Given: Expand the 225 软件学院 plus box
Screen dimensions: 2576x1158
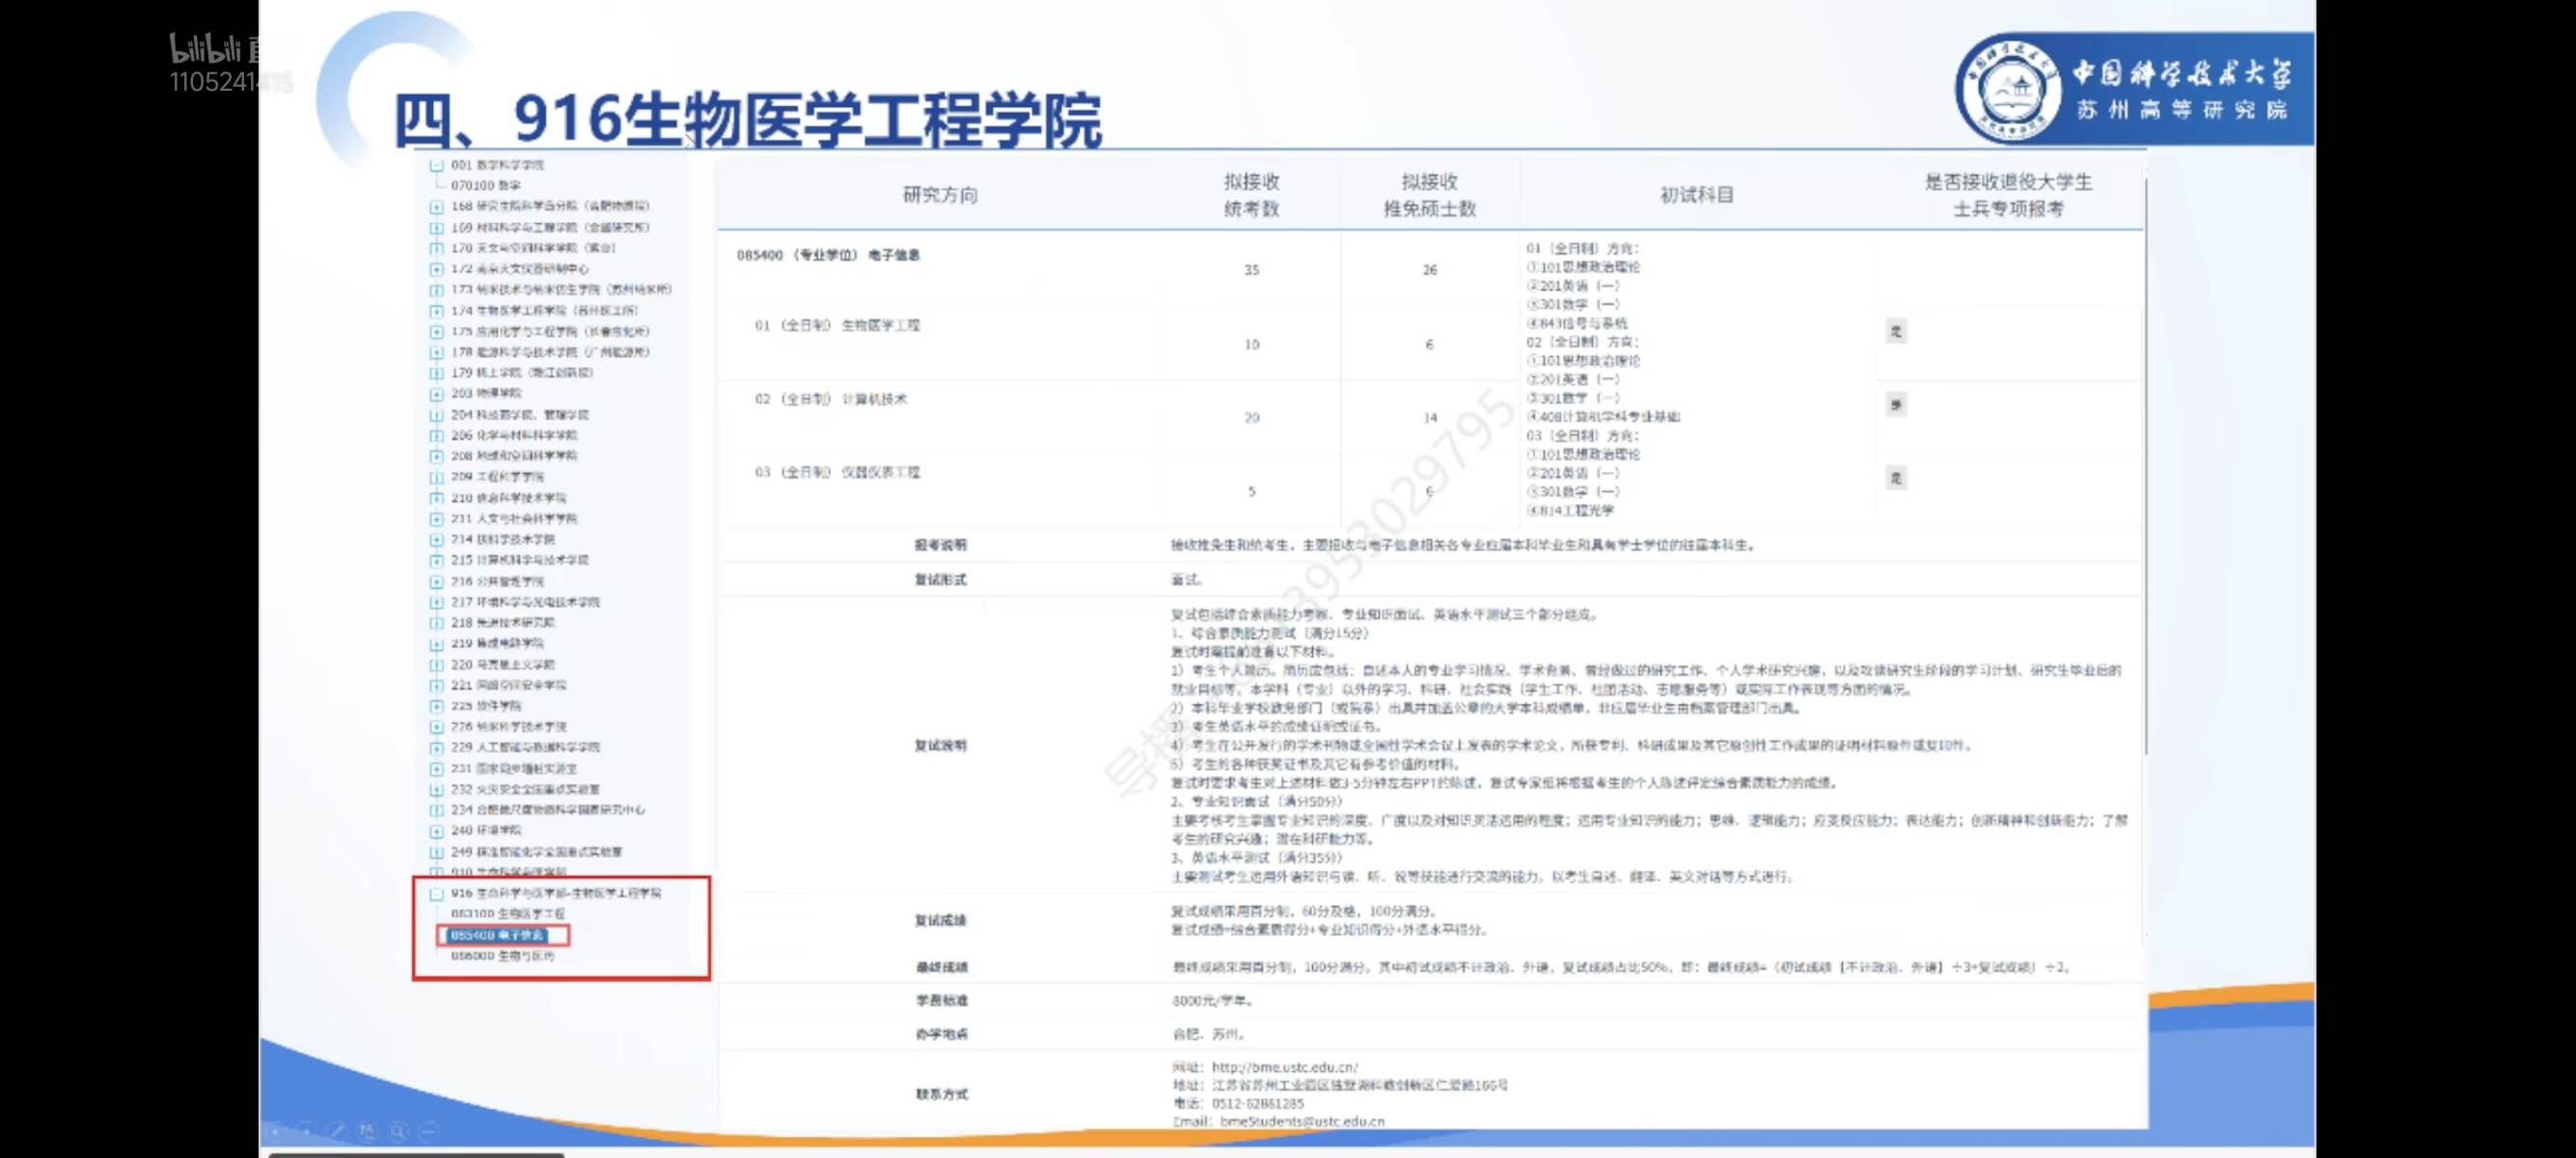Looking at the screenshot, I should pyautogui.click(x=437, y=706).
